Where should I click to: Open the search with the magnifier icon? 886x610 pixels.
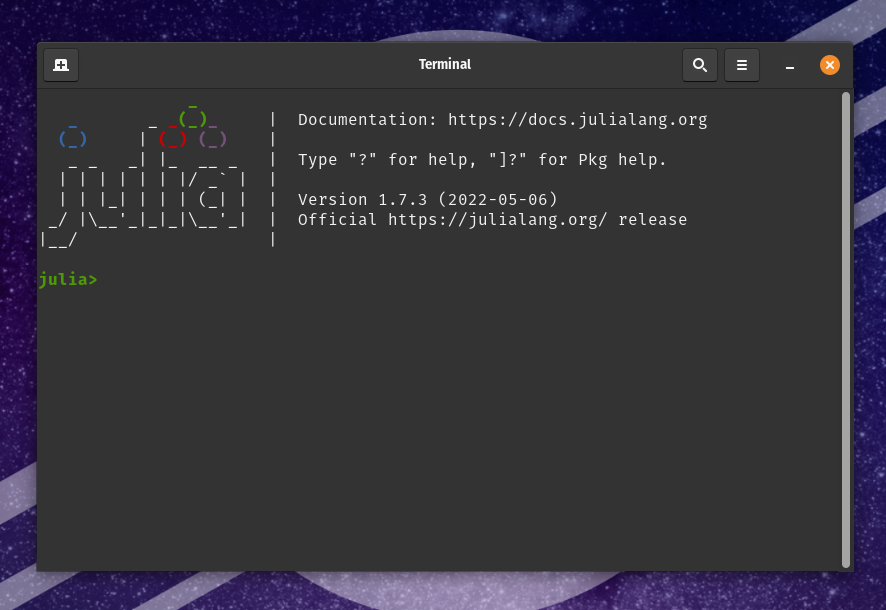click(700, 64)
